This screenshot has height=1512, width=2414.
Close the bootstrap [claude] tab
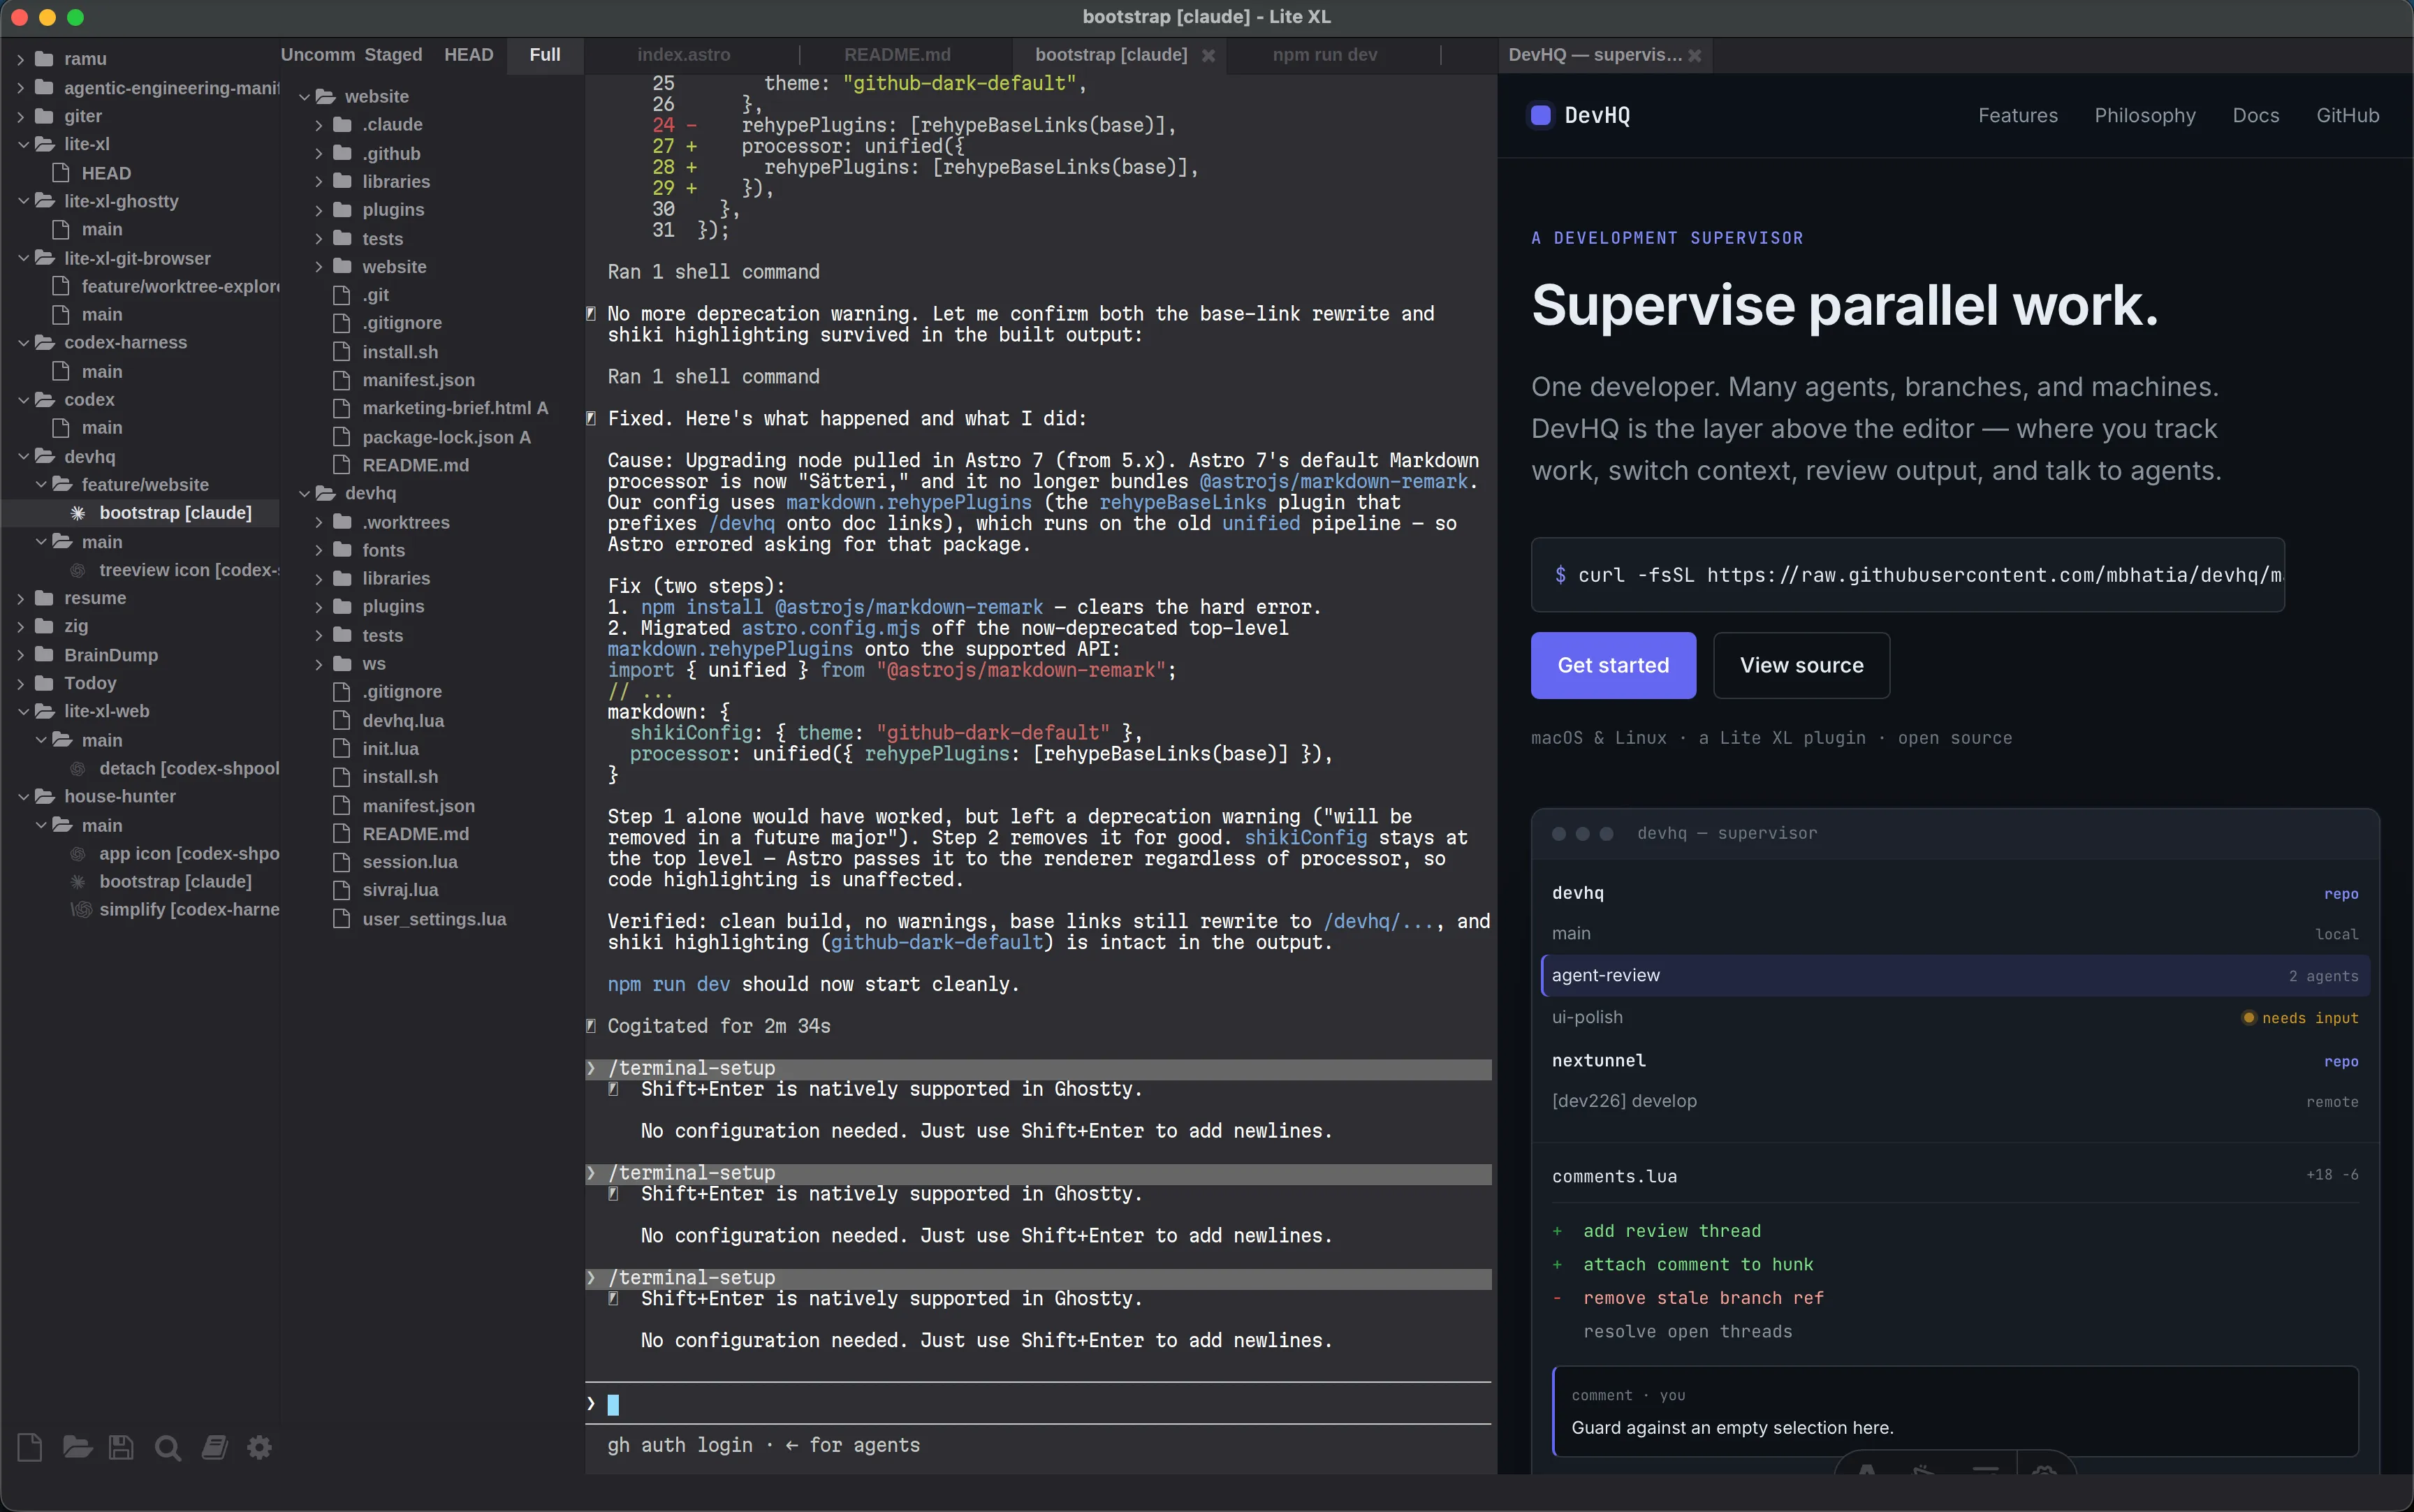point(1208,55)
